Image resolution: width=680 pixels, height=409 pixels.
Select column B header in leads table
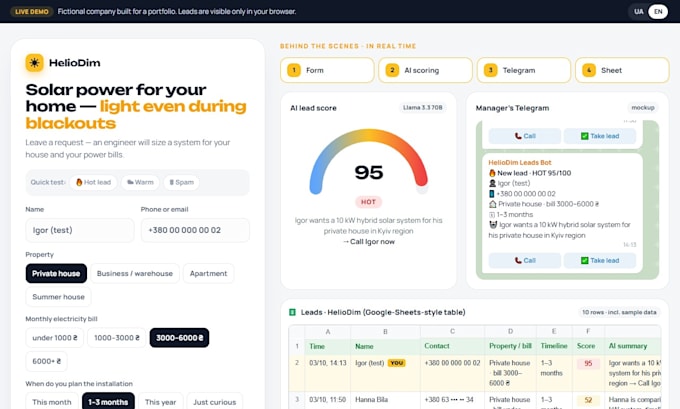[385, 332]
